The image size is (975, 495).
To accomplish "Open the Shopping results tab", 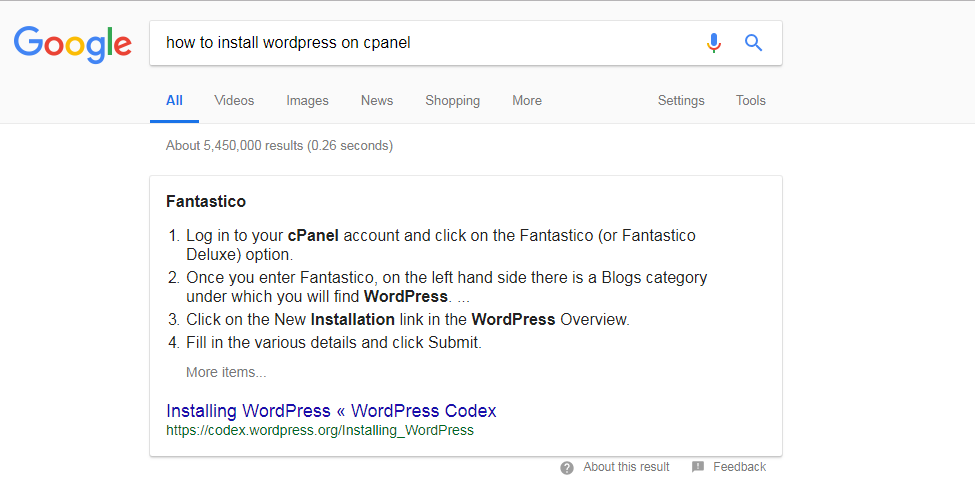I will [452, 100].
